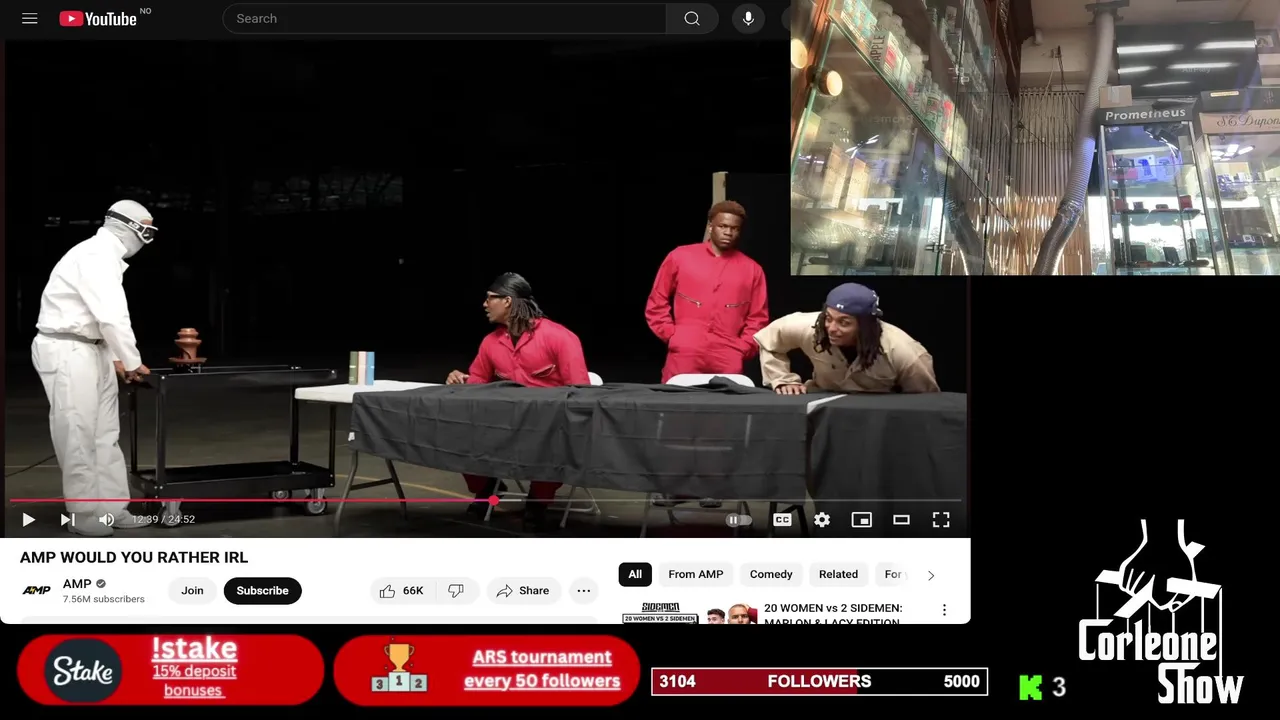Click into the YouTube search field
This screenshot has width=1280, height=720.
pyautogui.click(x=444, y=19)
